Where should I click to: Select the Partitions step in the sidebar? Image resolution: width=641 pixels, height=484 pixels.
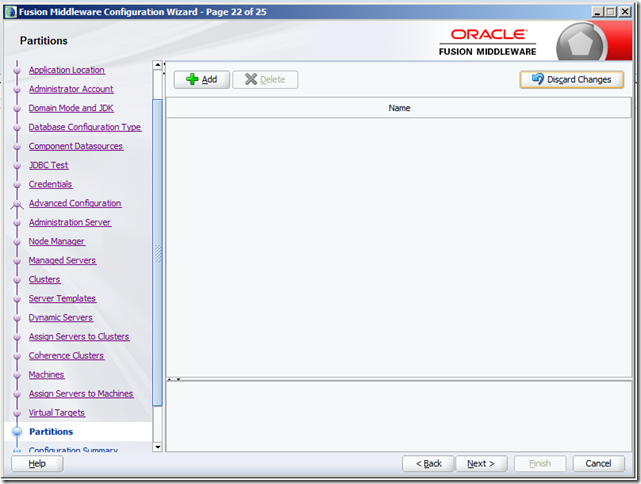pos(51,432)
